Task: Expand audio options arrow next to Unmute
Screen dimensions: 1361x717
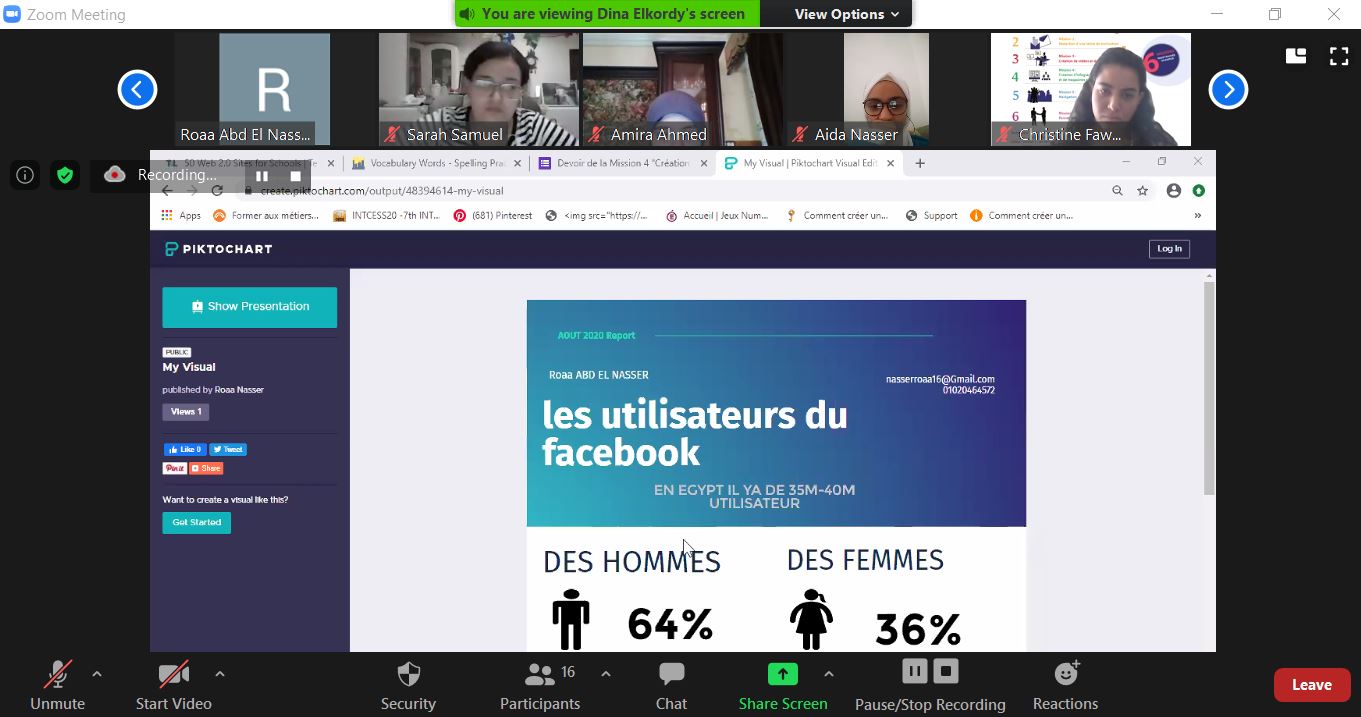Action: (x=97, y=674)
